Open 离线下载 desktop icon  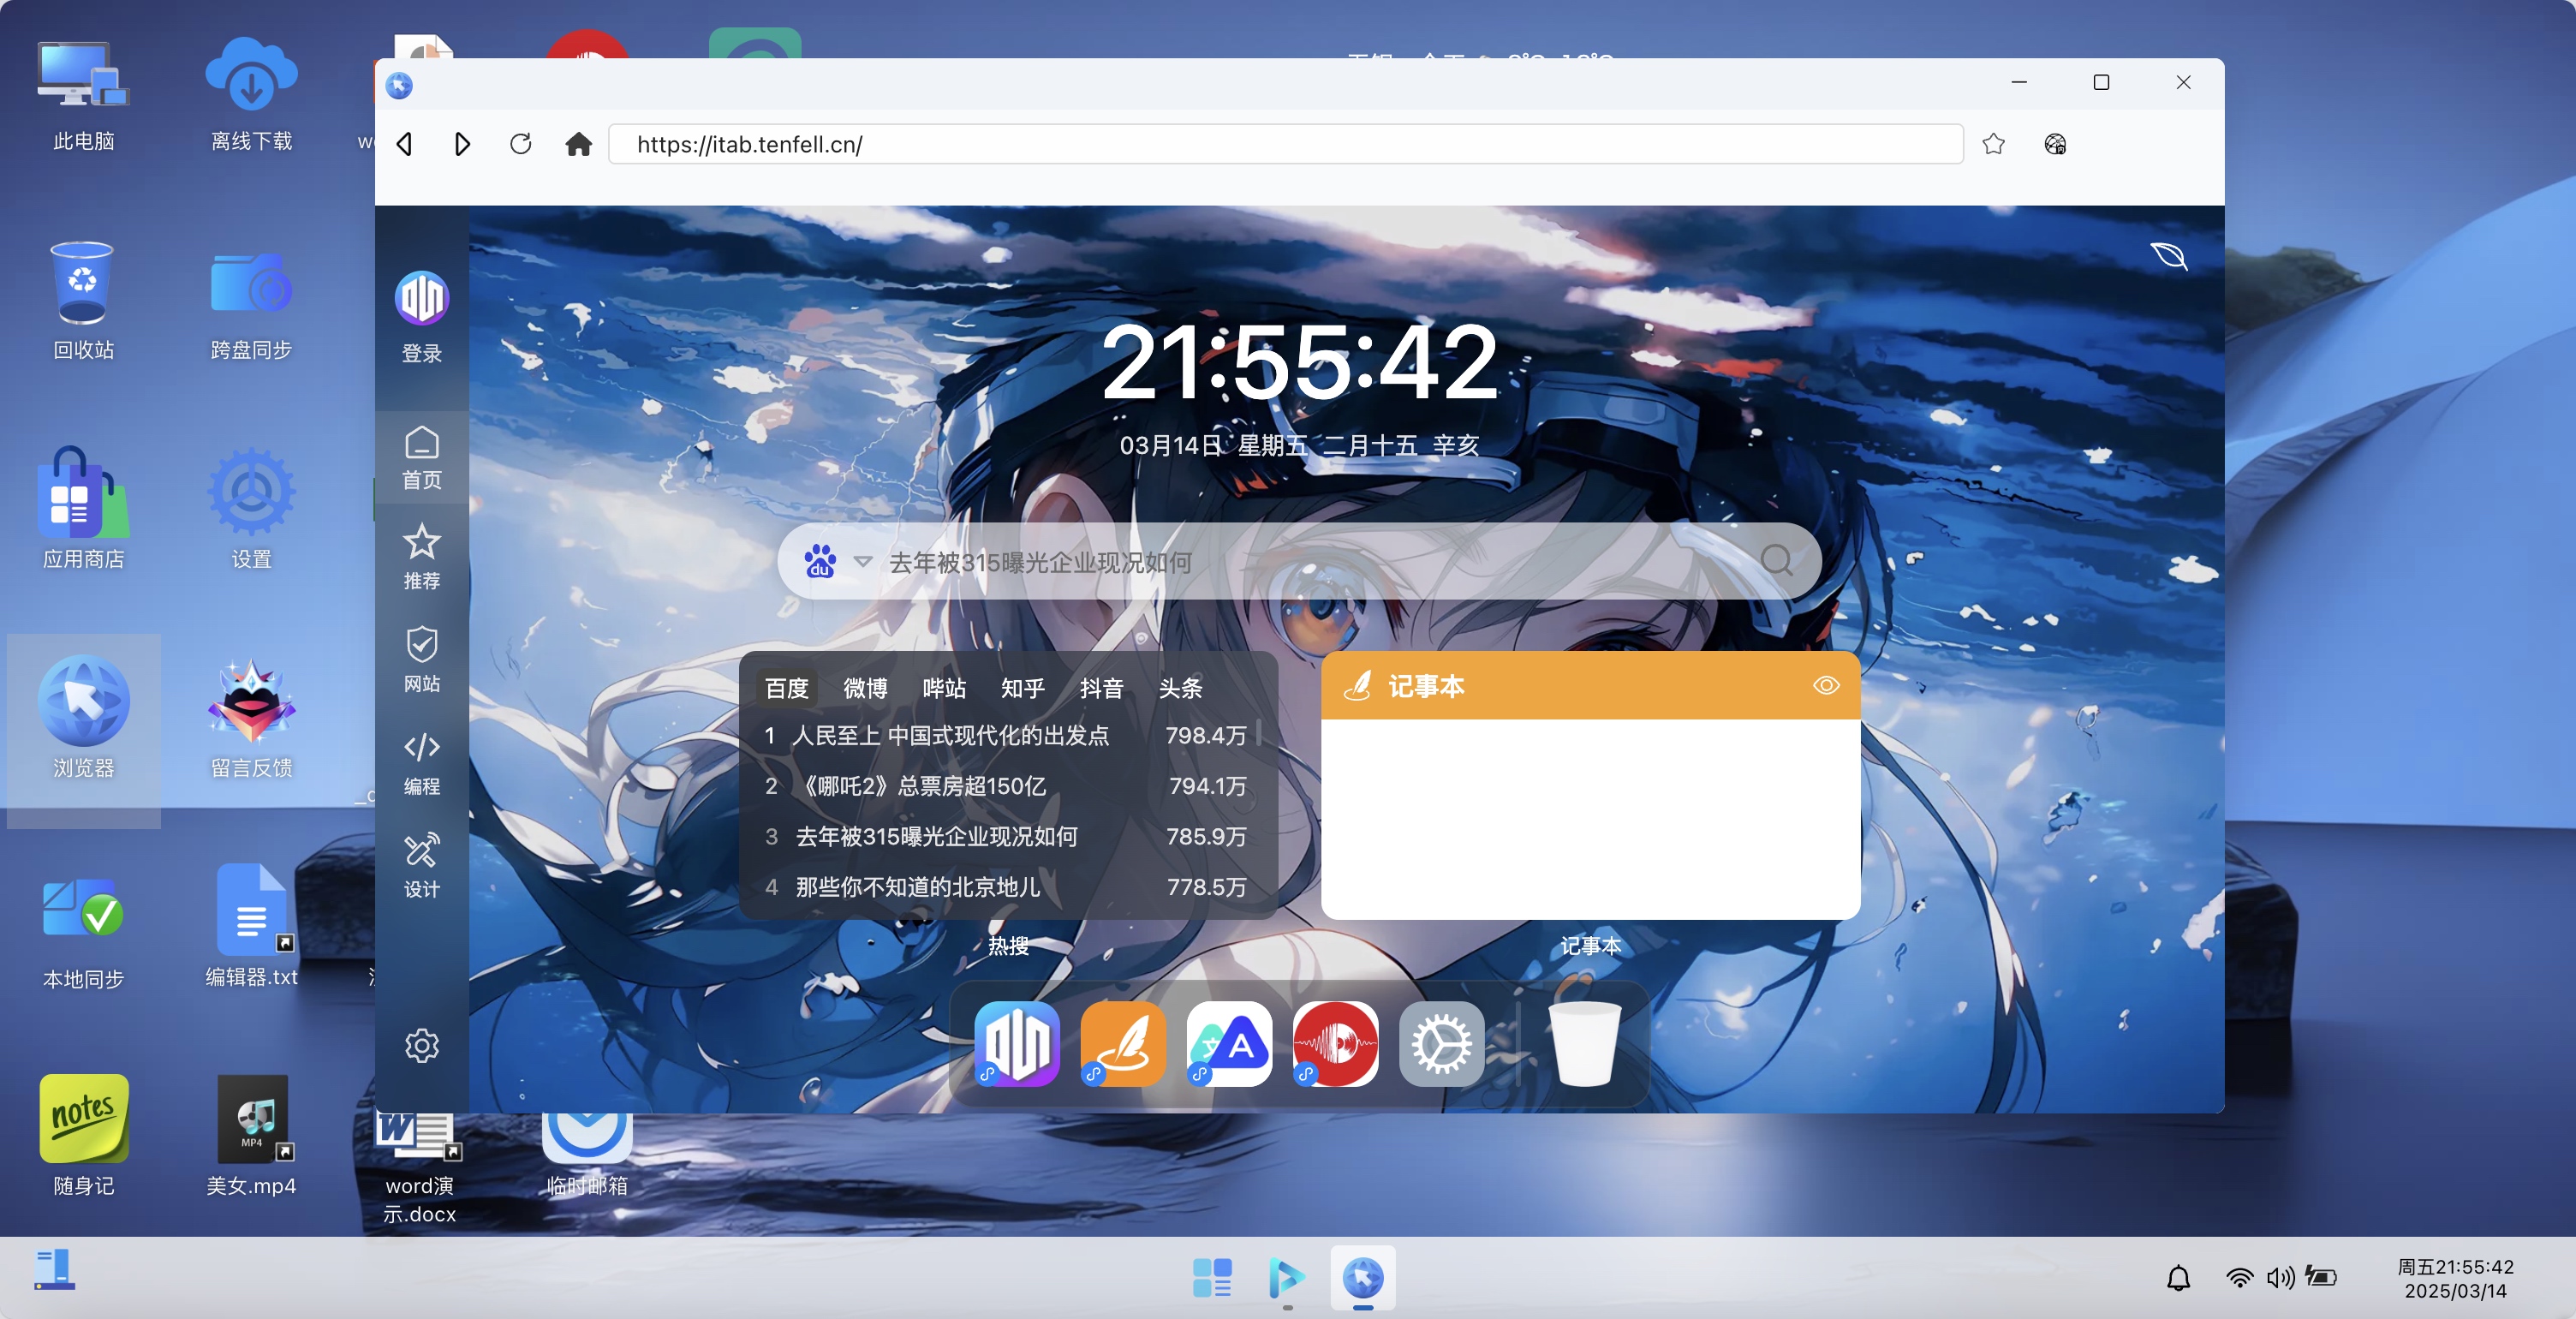pyautogui.click(x=251, y=96)
